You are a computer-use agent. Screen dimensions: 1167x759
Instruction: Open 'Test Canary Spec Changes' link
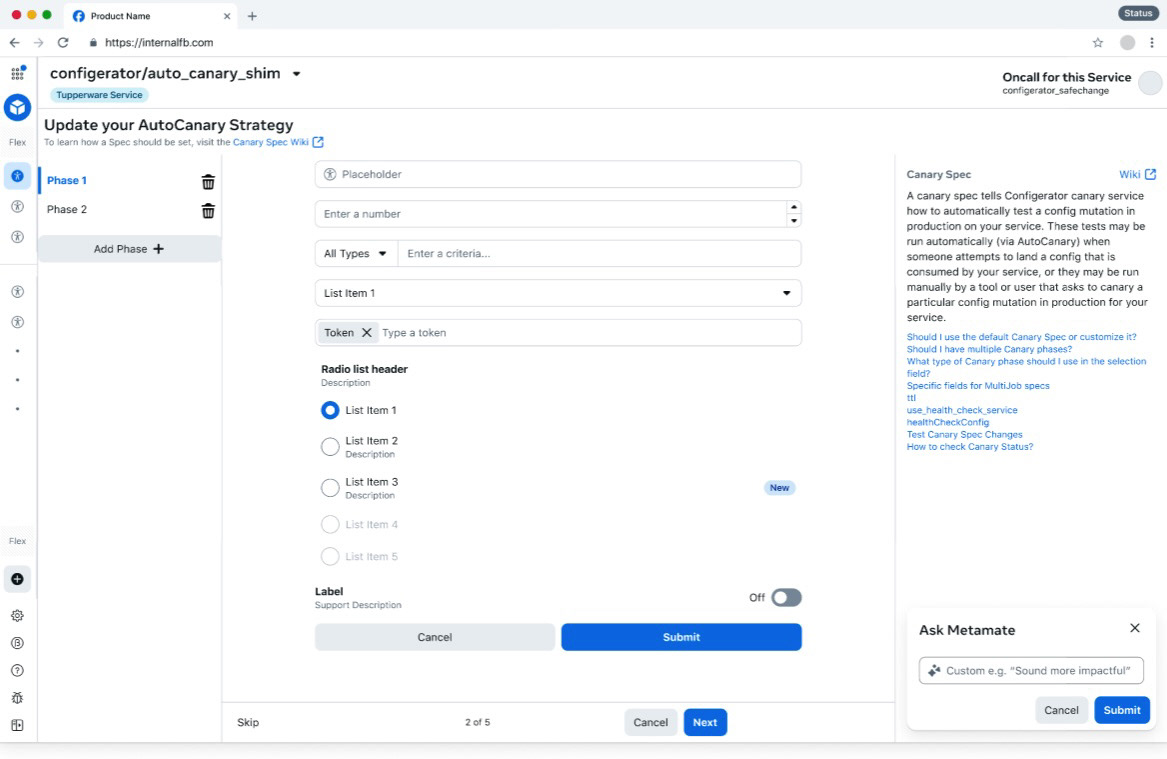(x=964, y=435)
